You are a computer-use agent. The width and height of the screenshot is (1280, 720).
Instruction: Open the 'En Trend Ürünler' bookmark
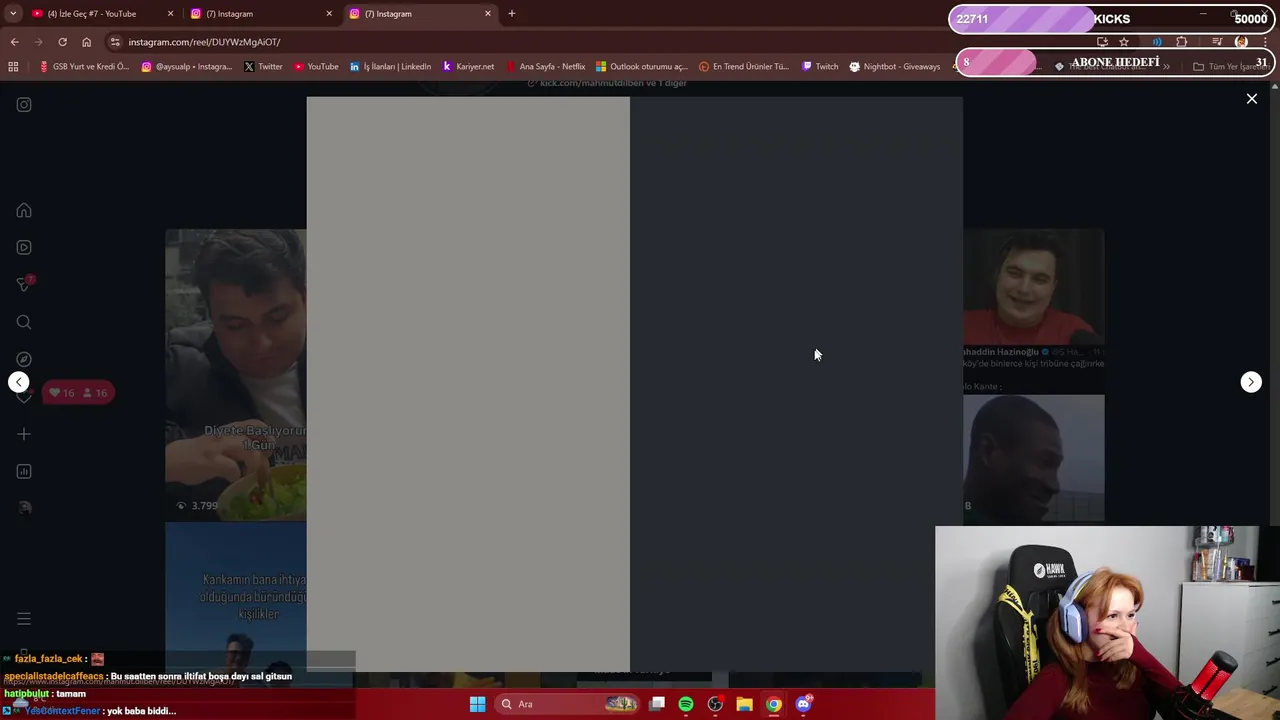click(x=744, y=67)
